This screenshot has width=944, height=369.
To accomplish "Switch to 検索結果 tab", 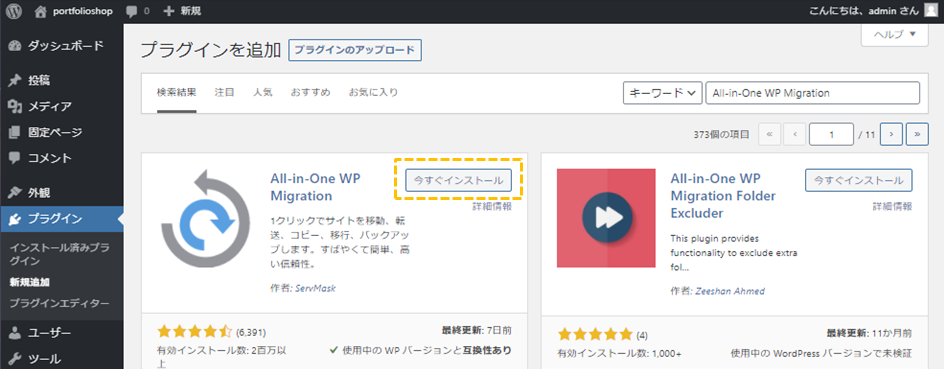I will click(176, 93).
